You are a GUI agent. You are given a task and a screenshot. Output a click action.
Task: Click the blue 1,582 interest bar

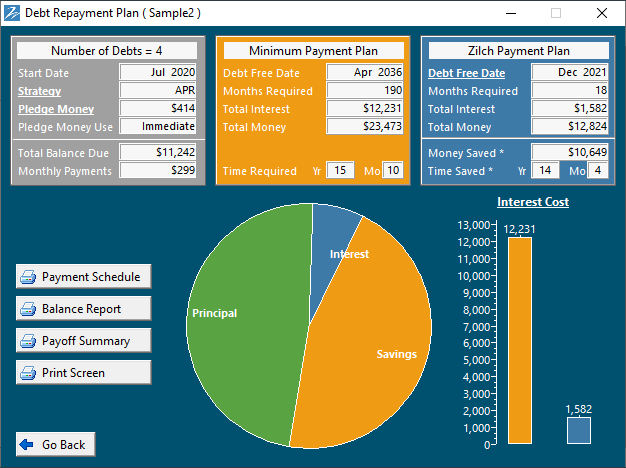coord(578,431)
